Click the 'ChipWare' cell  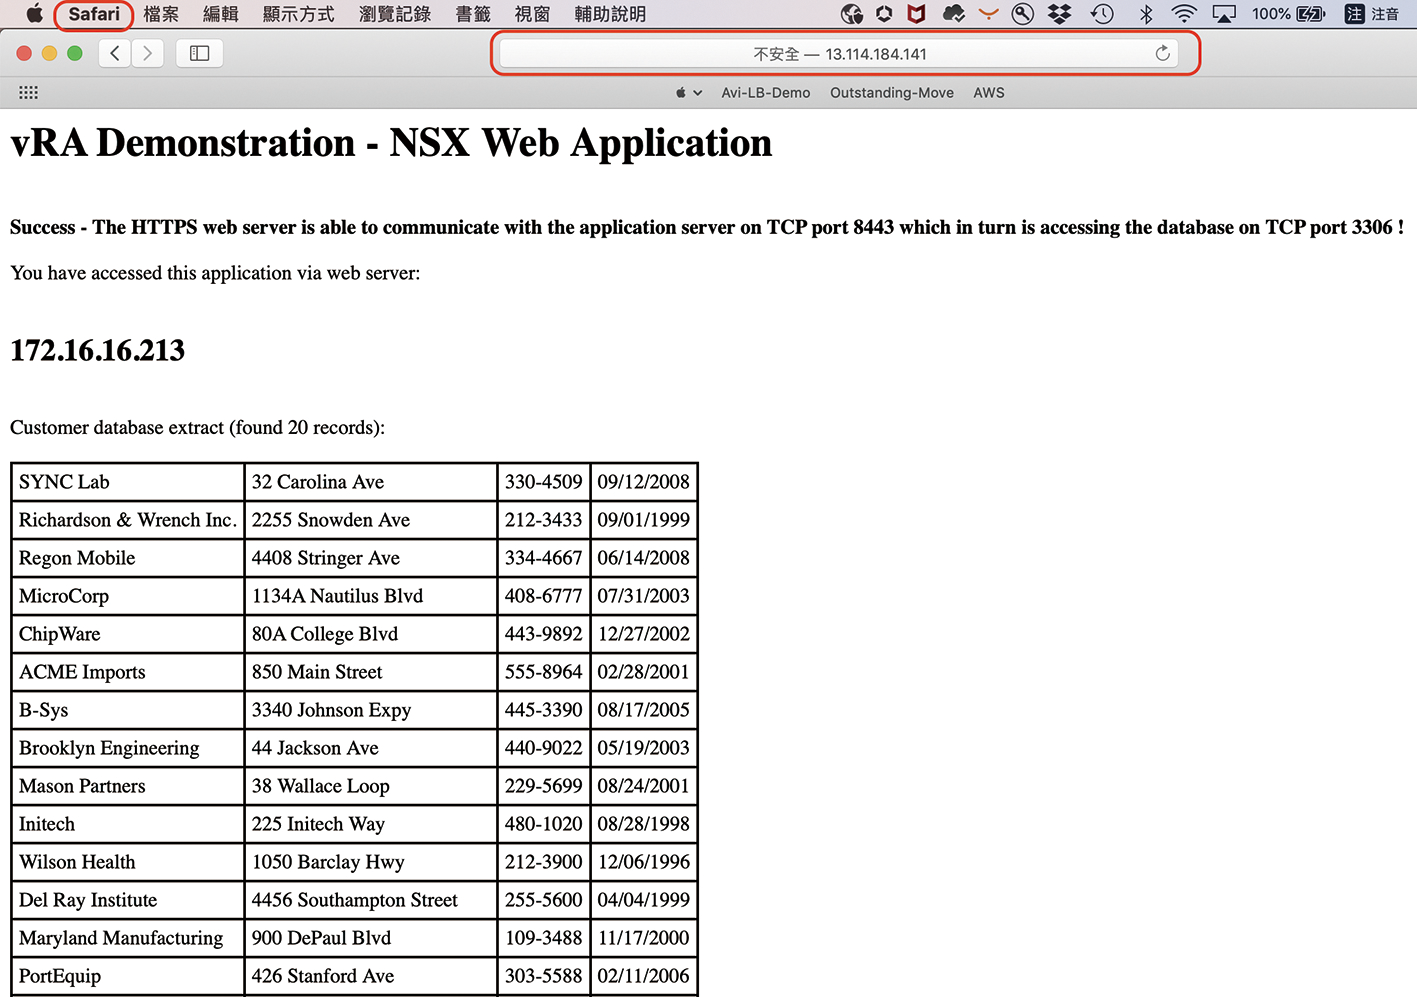[128, 634]
